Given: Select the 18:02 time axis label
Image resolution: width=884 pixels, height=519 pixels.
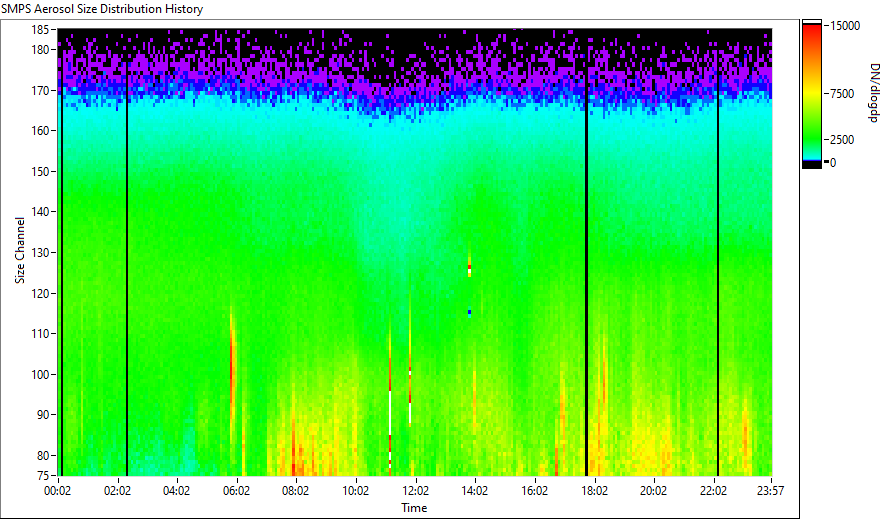Looking at the screenshot, I should 594,491.
